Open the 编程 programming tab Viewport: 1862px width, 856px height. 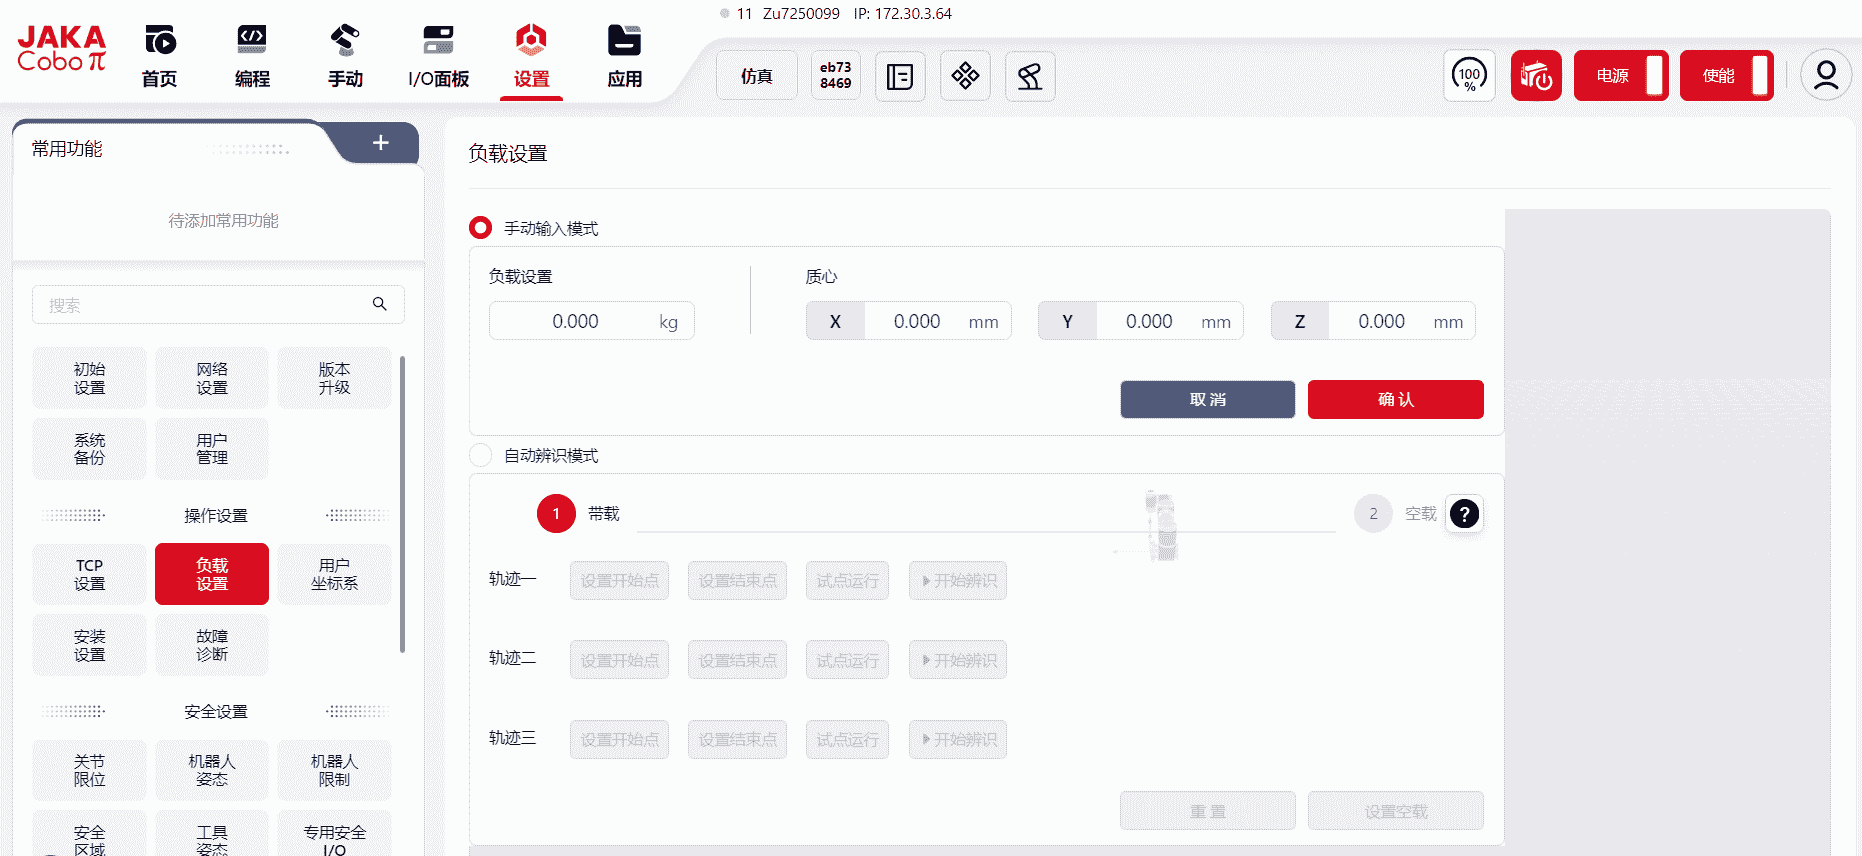click(252, 58)
